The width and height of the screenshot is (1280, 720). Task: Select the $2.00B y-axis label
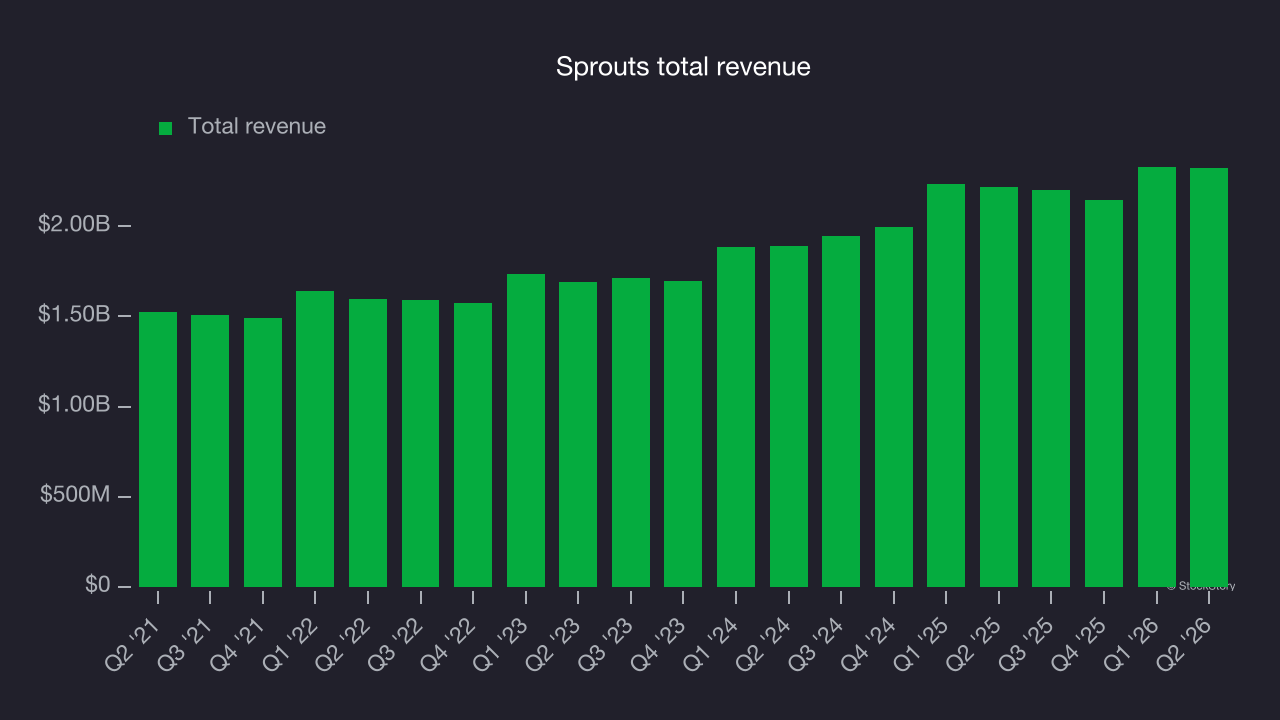[74, 225]
